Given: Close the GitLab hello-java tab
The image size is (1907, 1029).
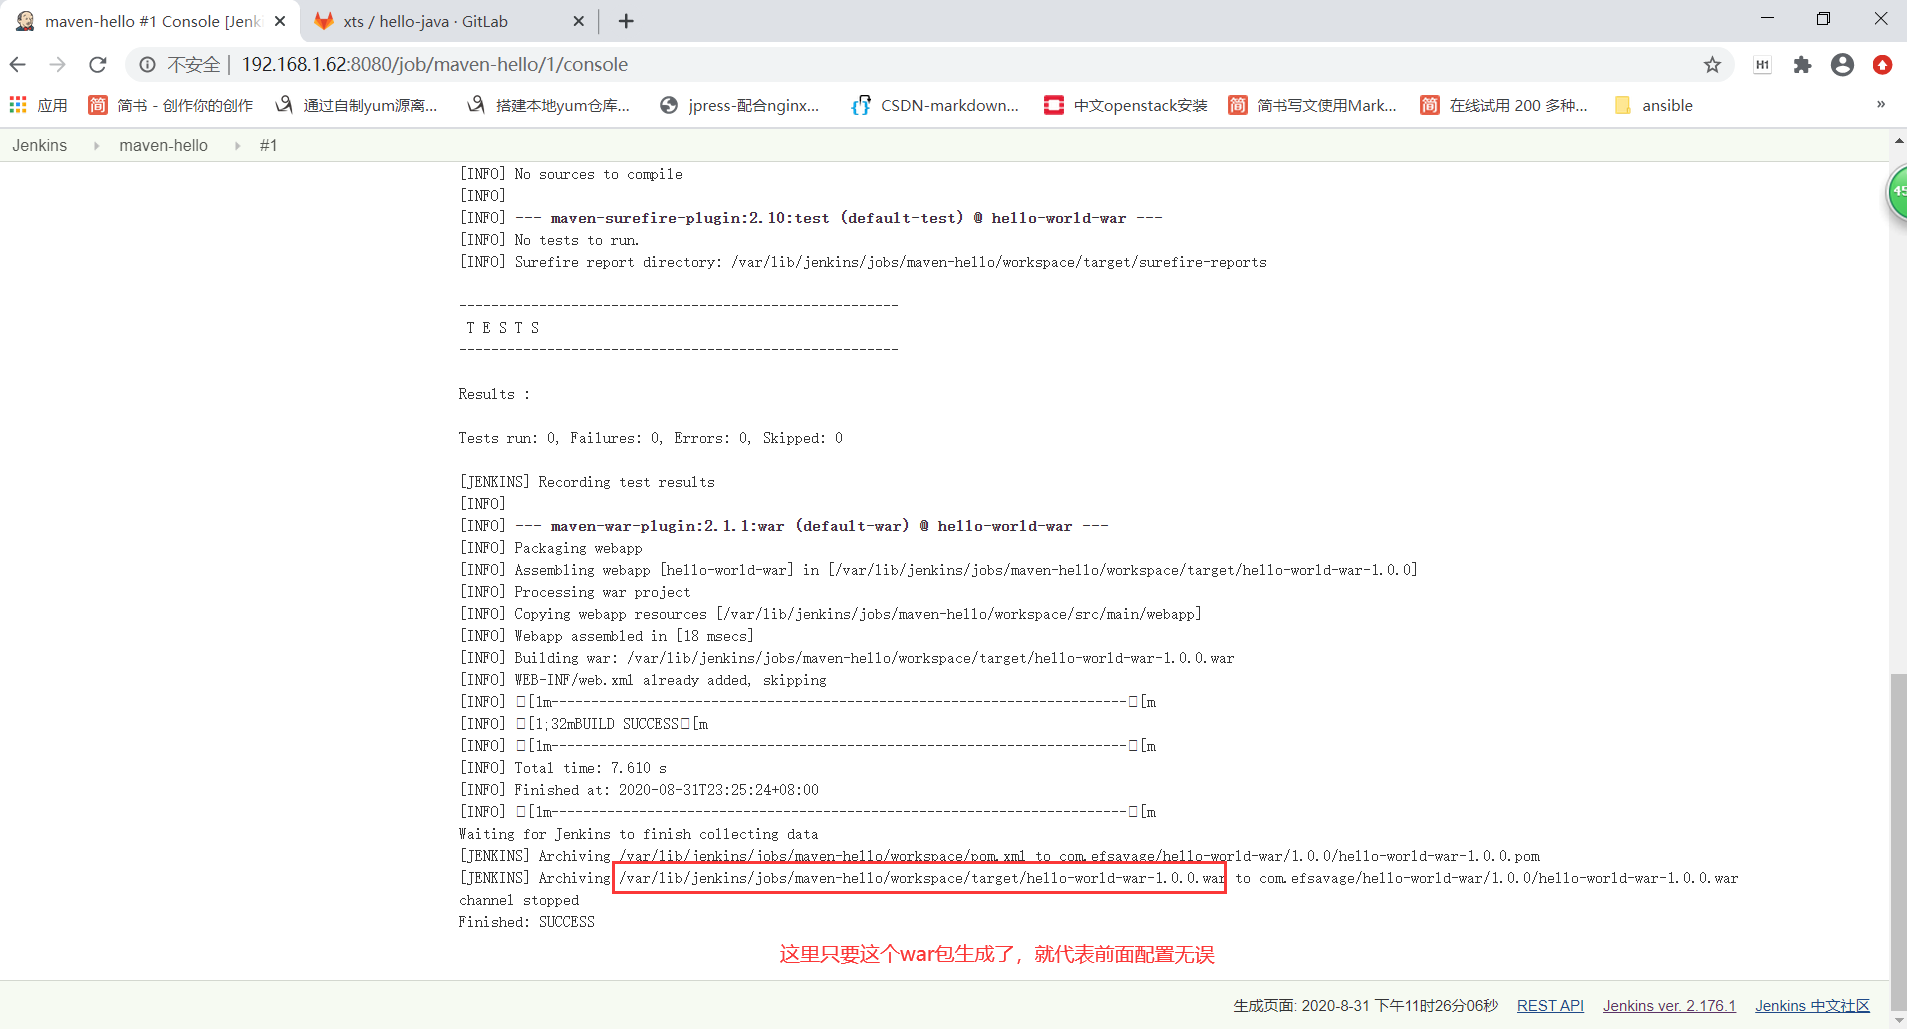Looking at the screenshot, I should click(578, 21).
